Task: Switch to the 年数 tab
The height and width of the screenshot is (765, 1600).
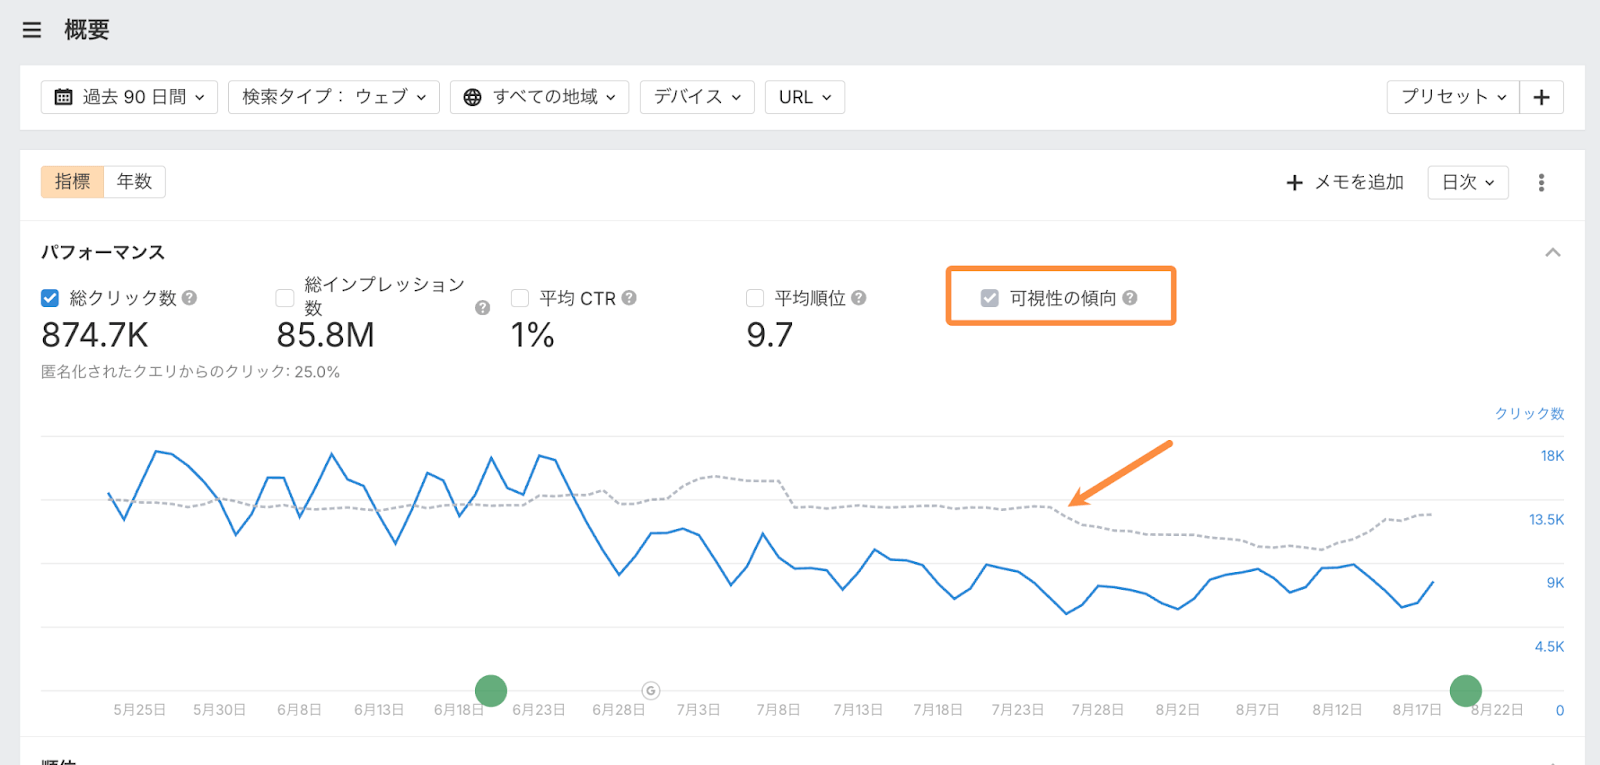Action: [x=134, y=182]
